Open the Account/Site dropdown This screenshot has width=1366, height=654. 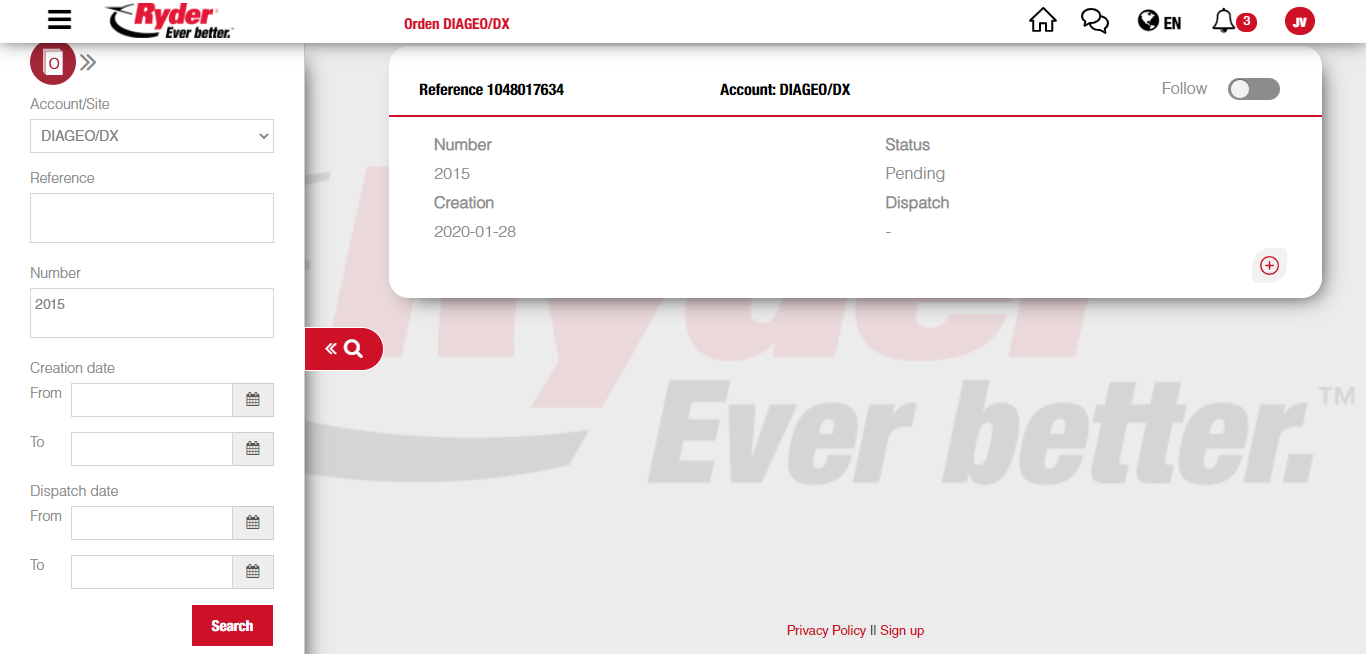coord(152,136)
